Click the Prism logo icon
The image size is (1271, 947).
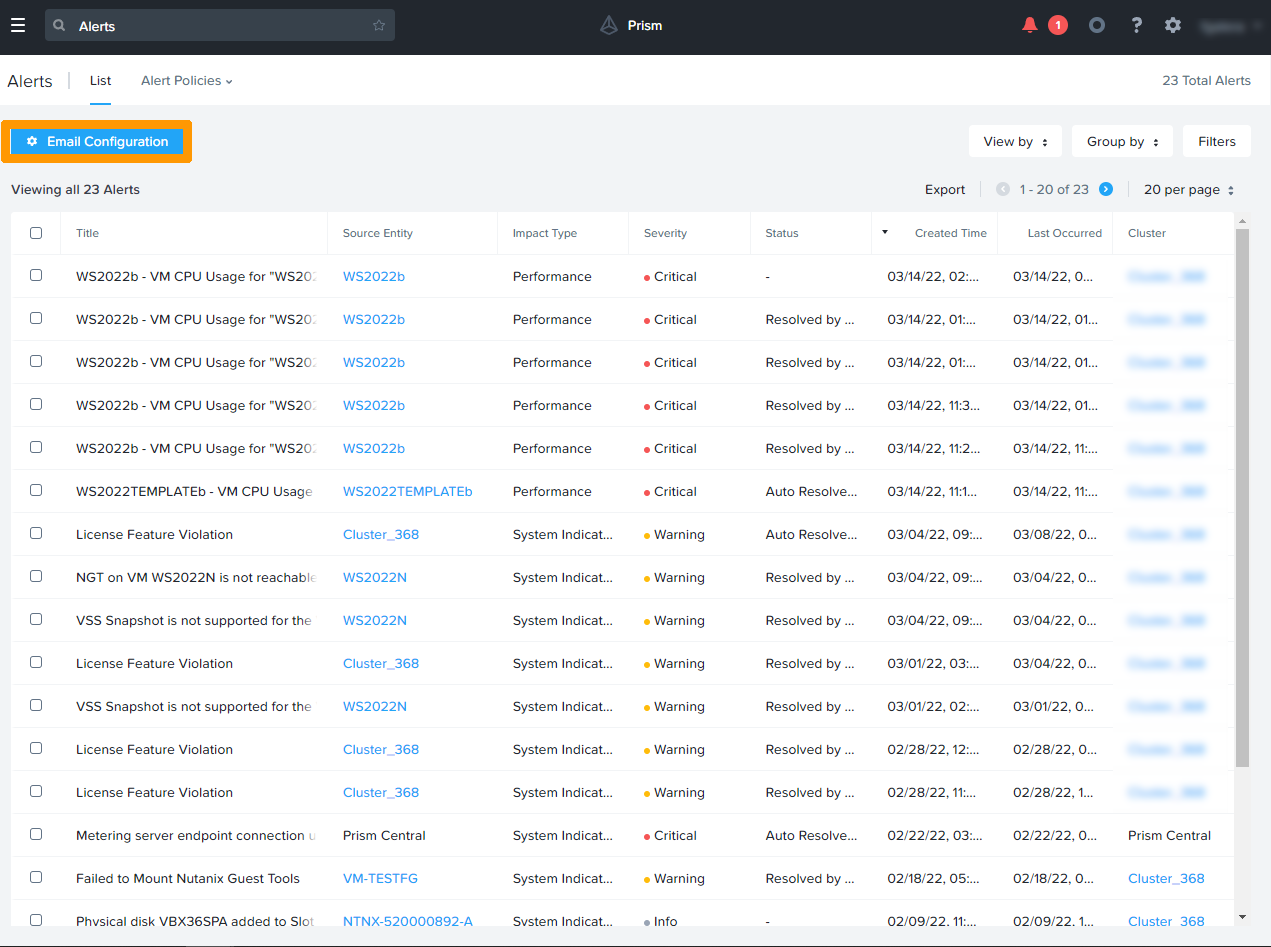coord(609,26)
